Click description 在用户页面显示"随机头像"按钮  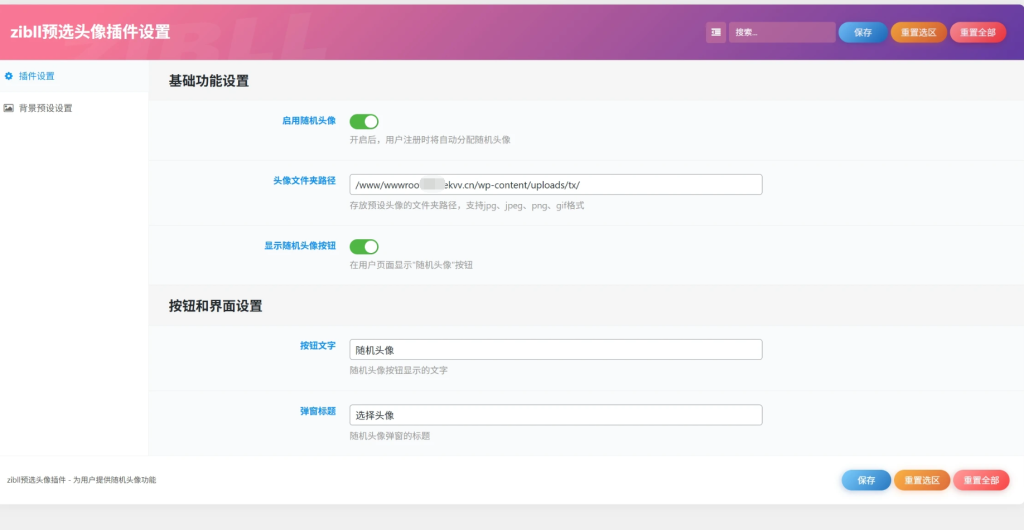pyautogui.click(x=411, y=266)
